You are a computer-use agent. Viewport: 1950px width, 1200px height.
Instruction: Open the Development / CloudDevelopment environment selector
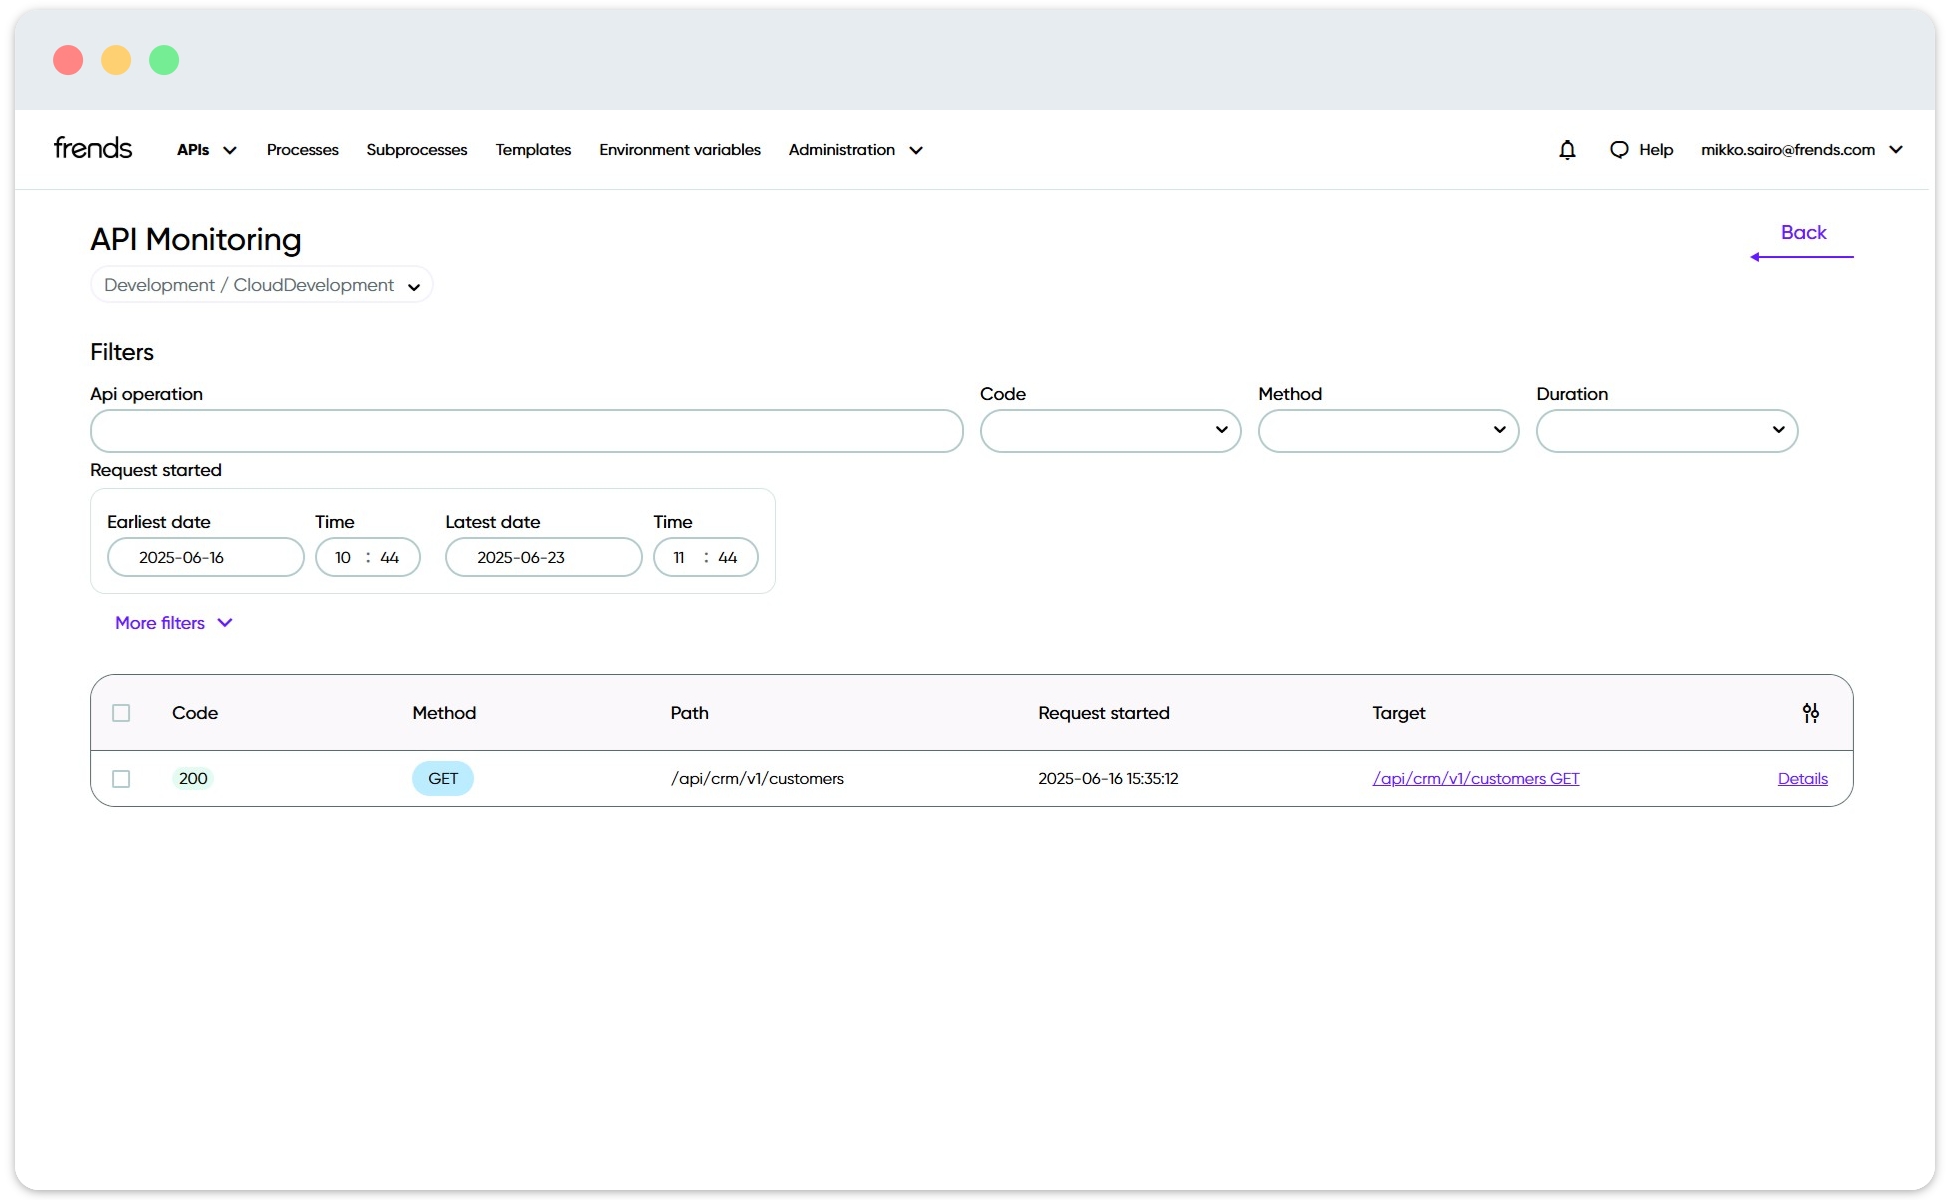[261, 285]
